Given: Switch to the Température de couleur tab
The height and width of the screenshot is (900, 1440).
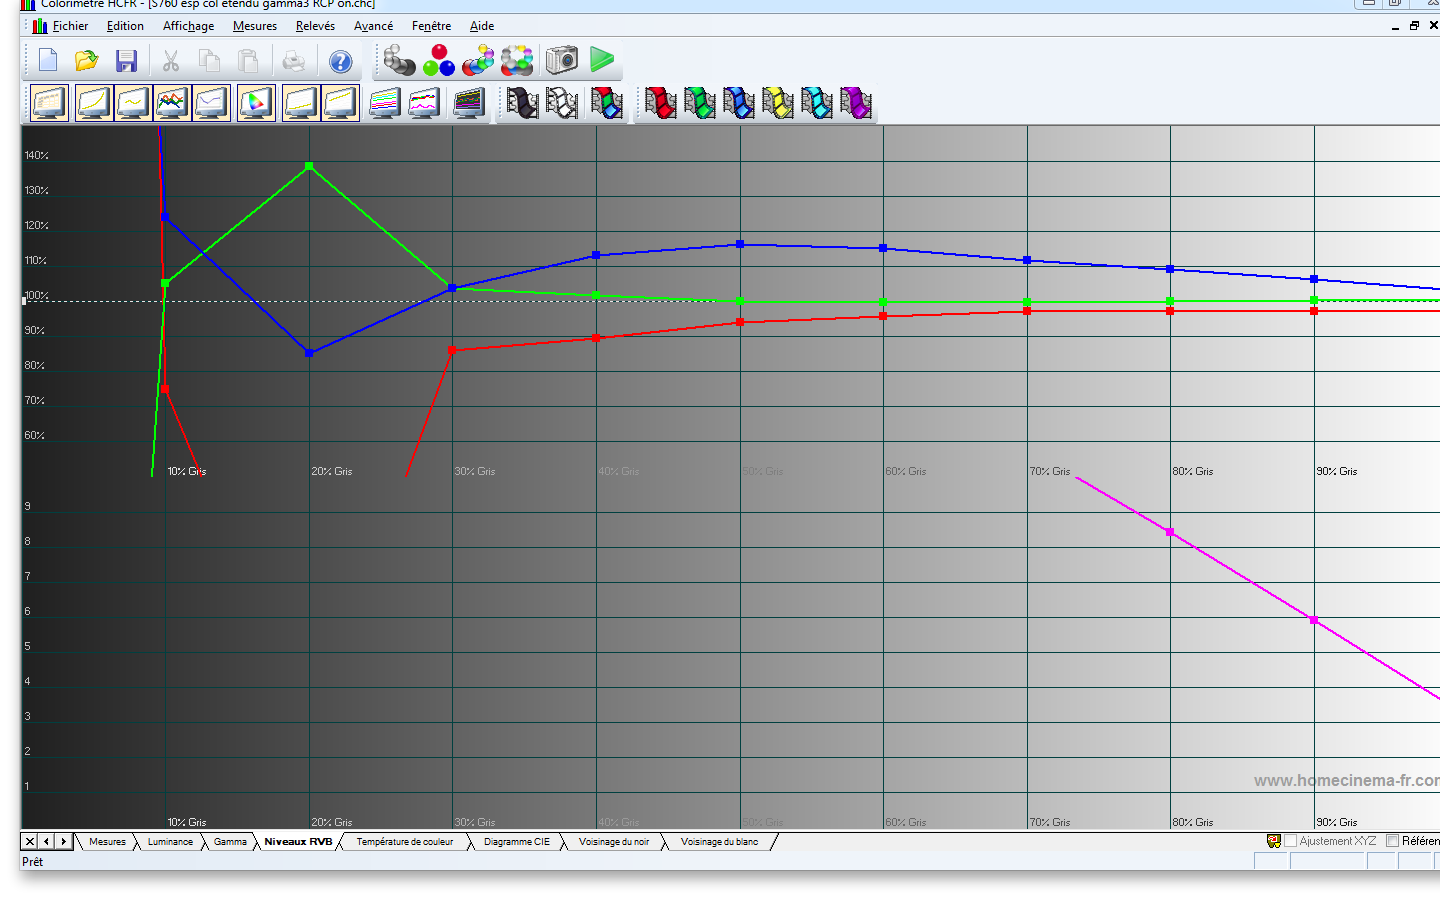Looking at the screenshot, I should click(404, 842).
